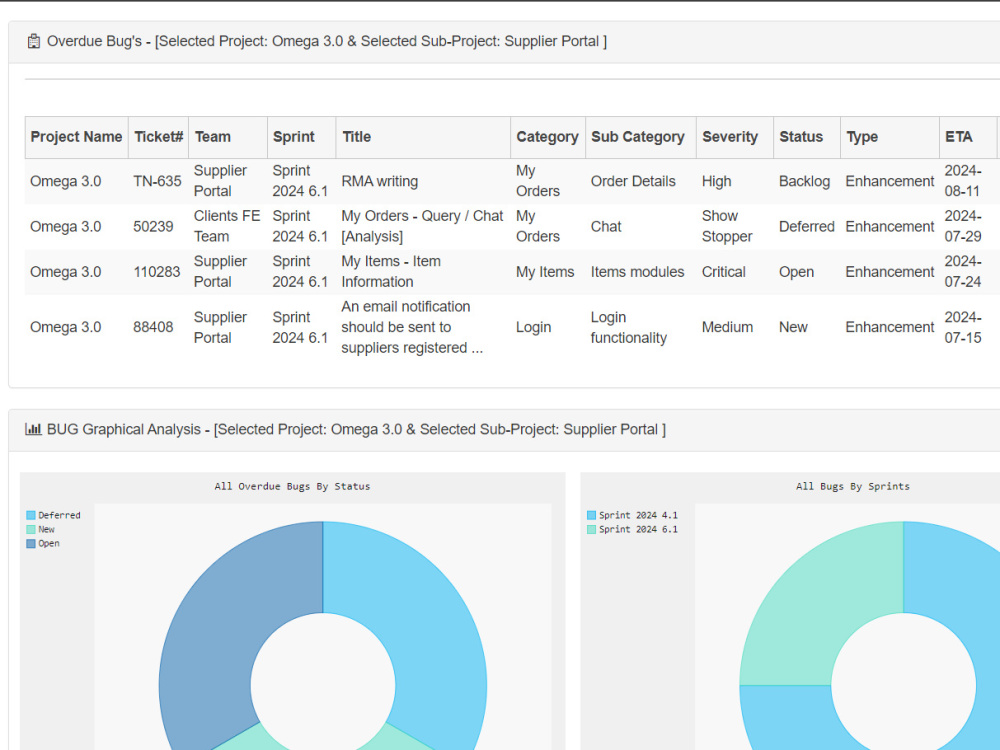The width and height of the screenshot is (1000, 750).
Task: Click the All Bugs By Sprints chart title
Action: [x=853, y=487]
